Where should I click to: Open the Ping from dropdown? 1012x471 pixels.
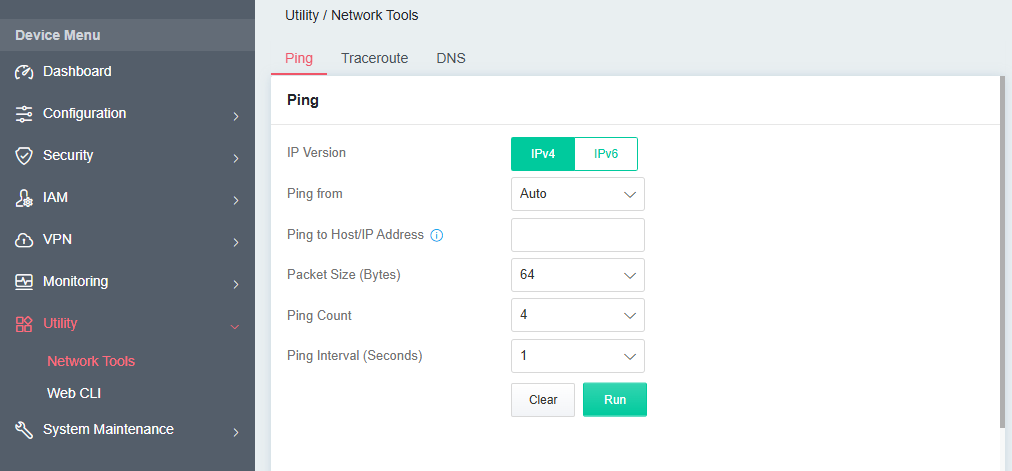pyautogui.click(x=577, y=194)
